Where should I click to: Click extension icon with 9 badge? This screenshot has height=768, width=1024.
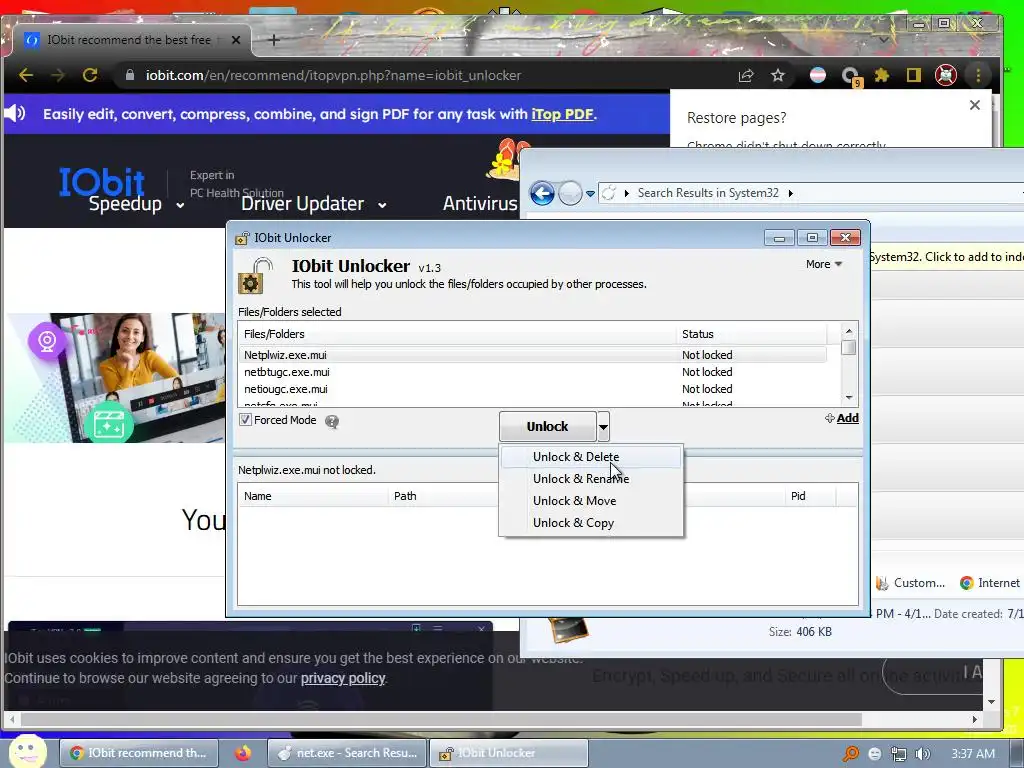coord(850,76)
